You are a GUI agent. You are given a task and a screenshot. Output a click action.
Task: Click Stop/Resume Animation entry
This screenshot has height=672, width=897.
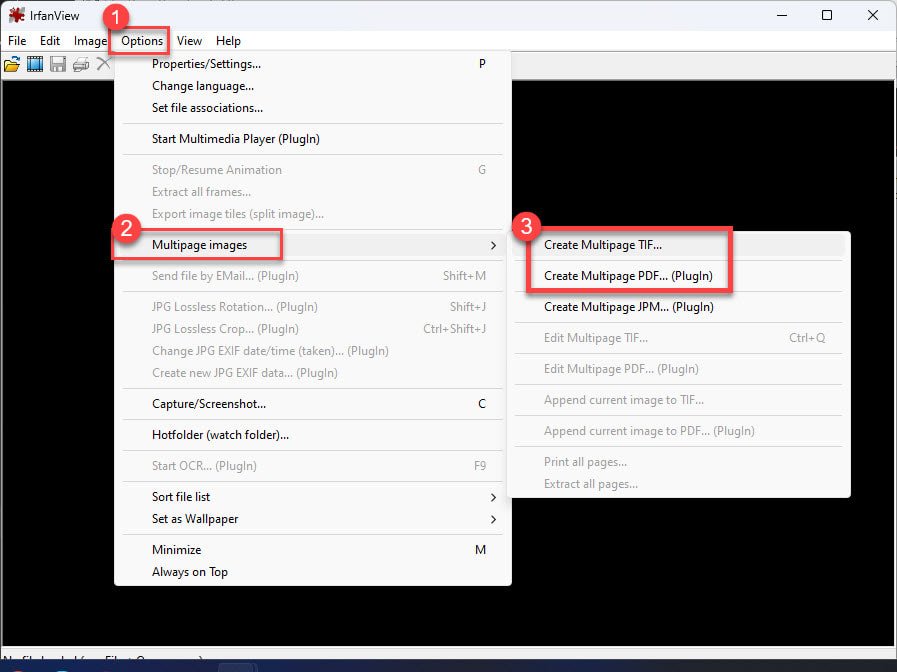[x=313, y=170]
